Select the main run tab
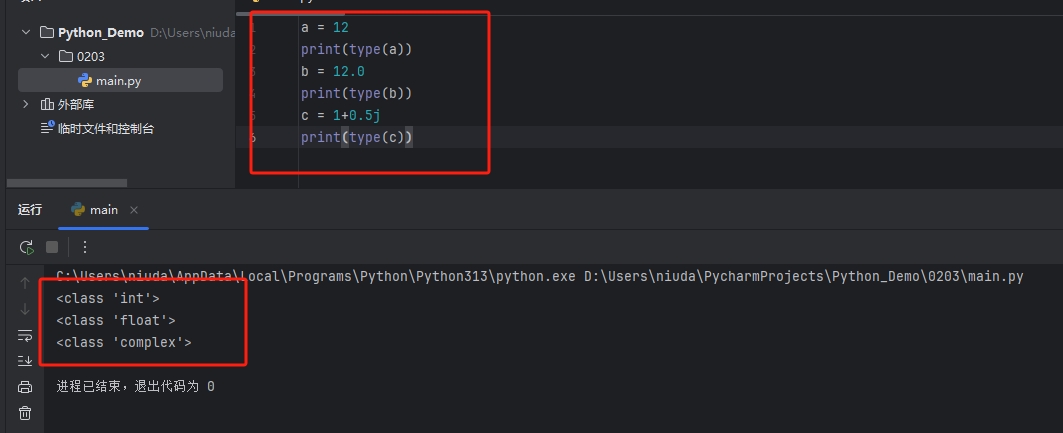 tap(103, 210)
